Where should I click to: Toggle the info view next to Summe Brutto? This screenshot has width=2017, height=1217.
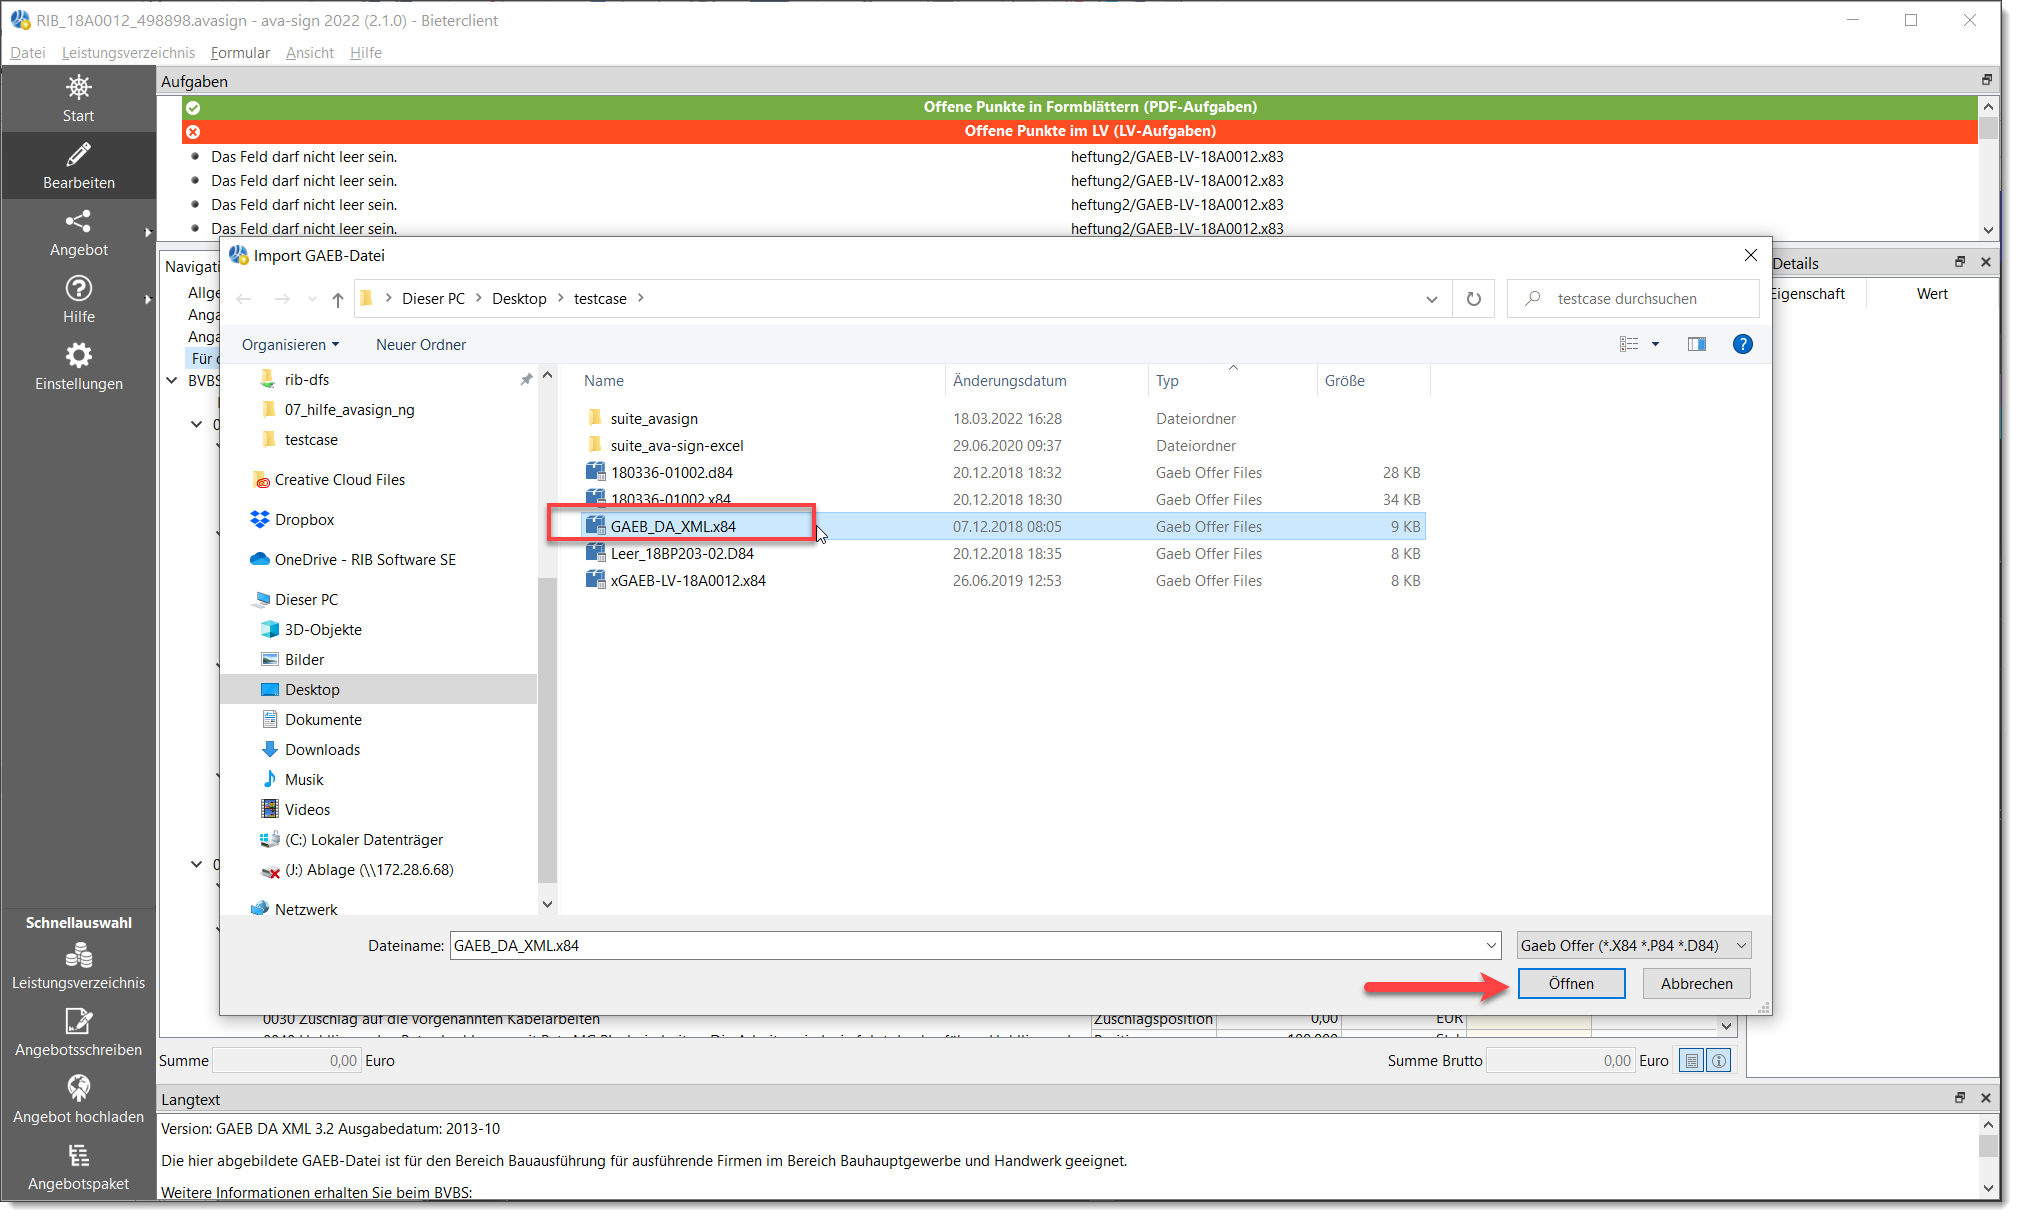[x=1719, y=1061]
